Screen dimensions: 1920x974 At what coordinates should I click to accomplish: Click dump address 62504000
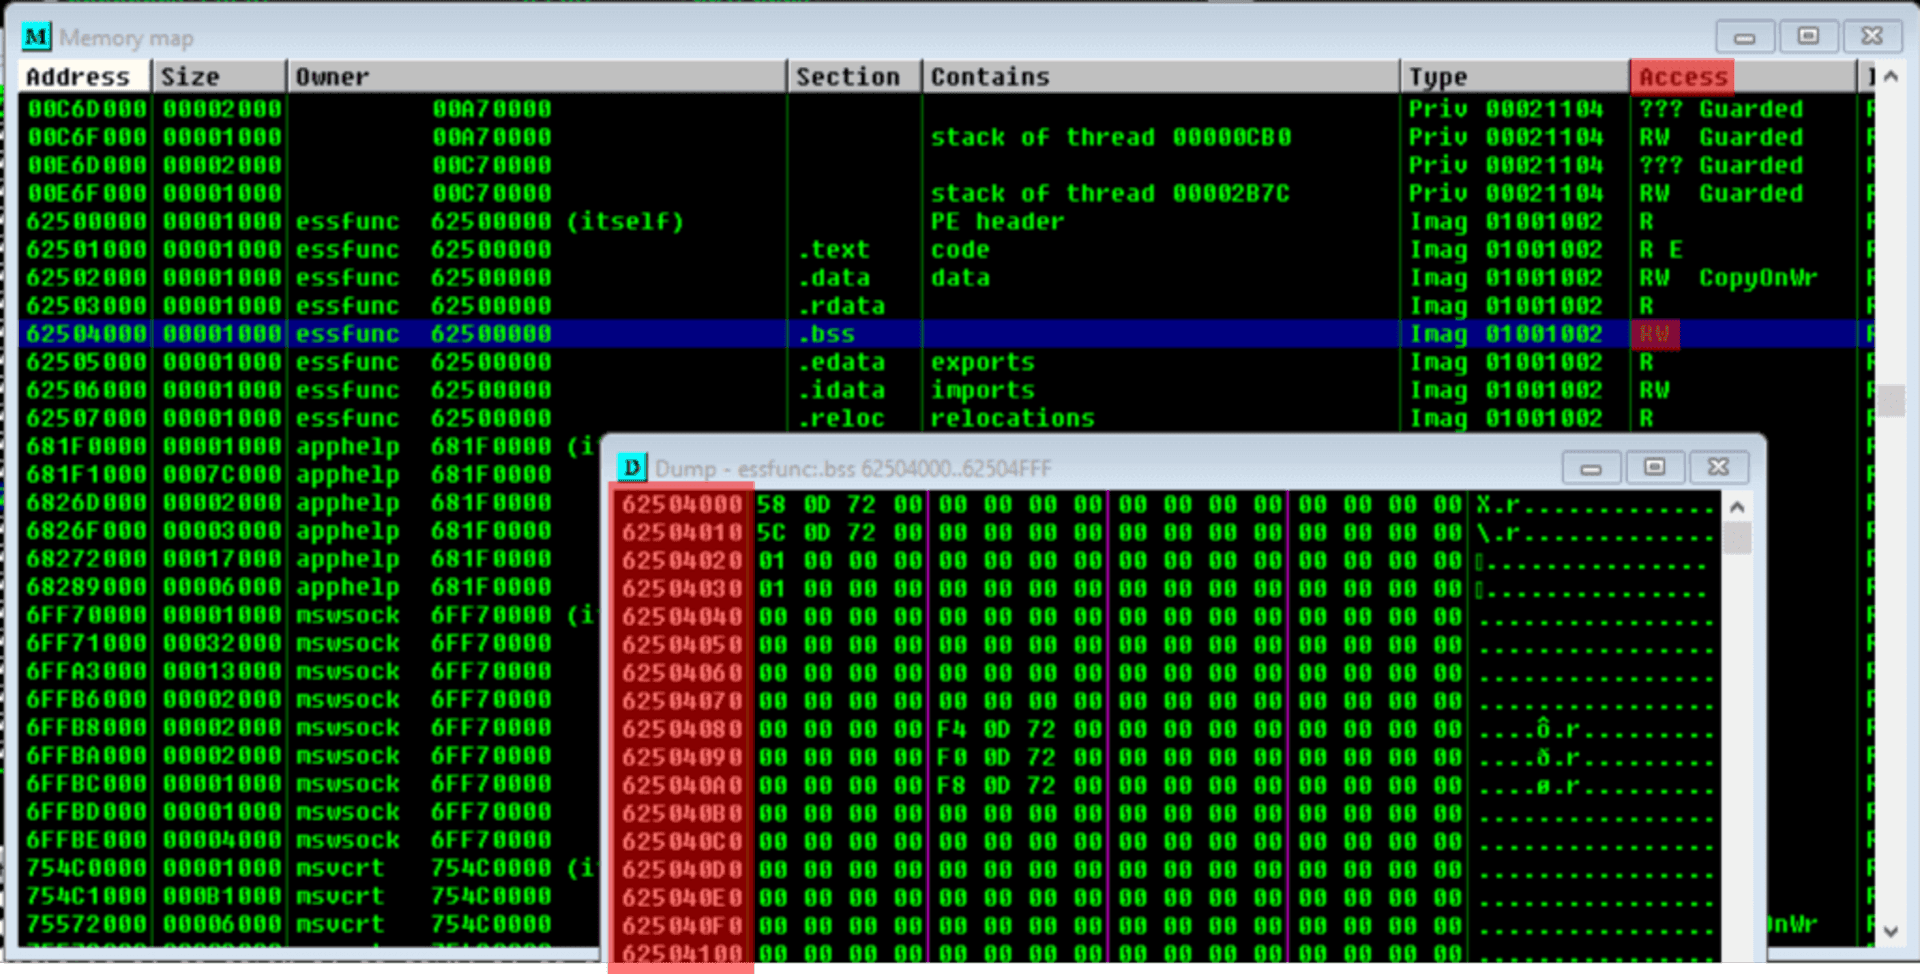click(x=682, y=504)
